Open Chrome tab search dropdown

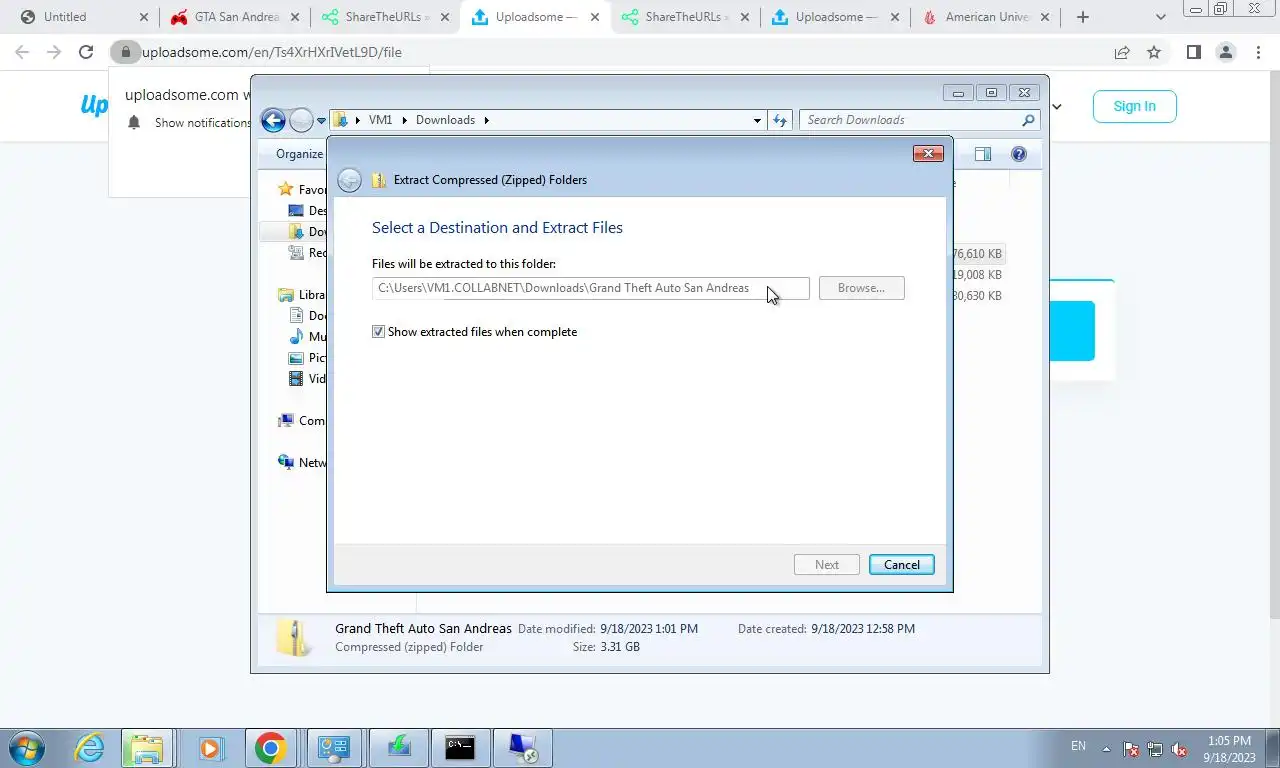pyautogui.click(x=1160, y=17)
